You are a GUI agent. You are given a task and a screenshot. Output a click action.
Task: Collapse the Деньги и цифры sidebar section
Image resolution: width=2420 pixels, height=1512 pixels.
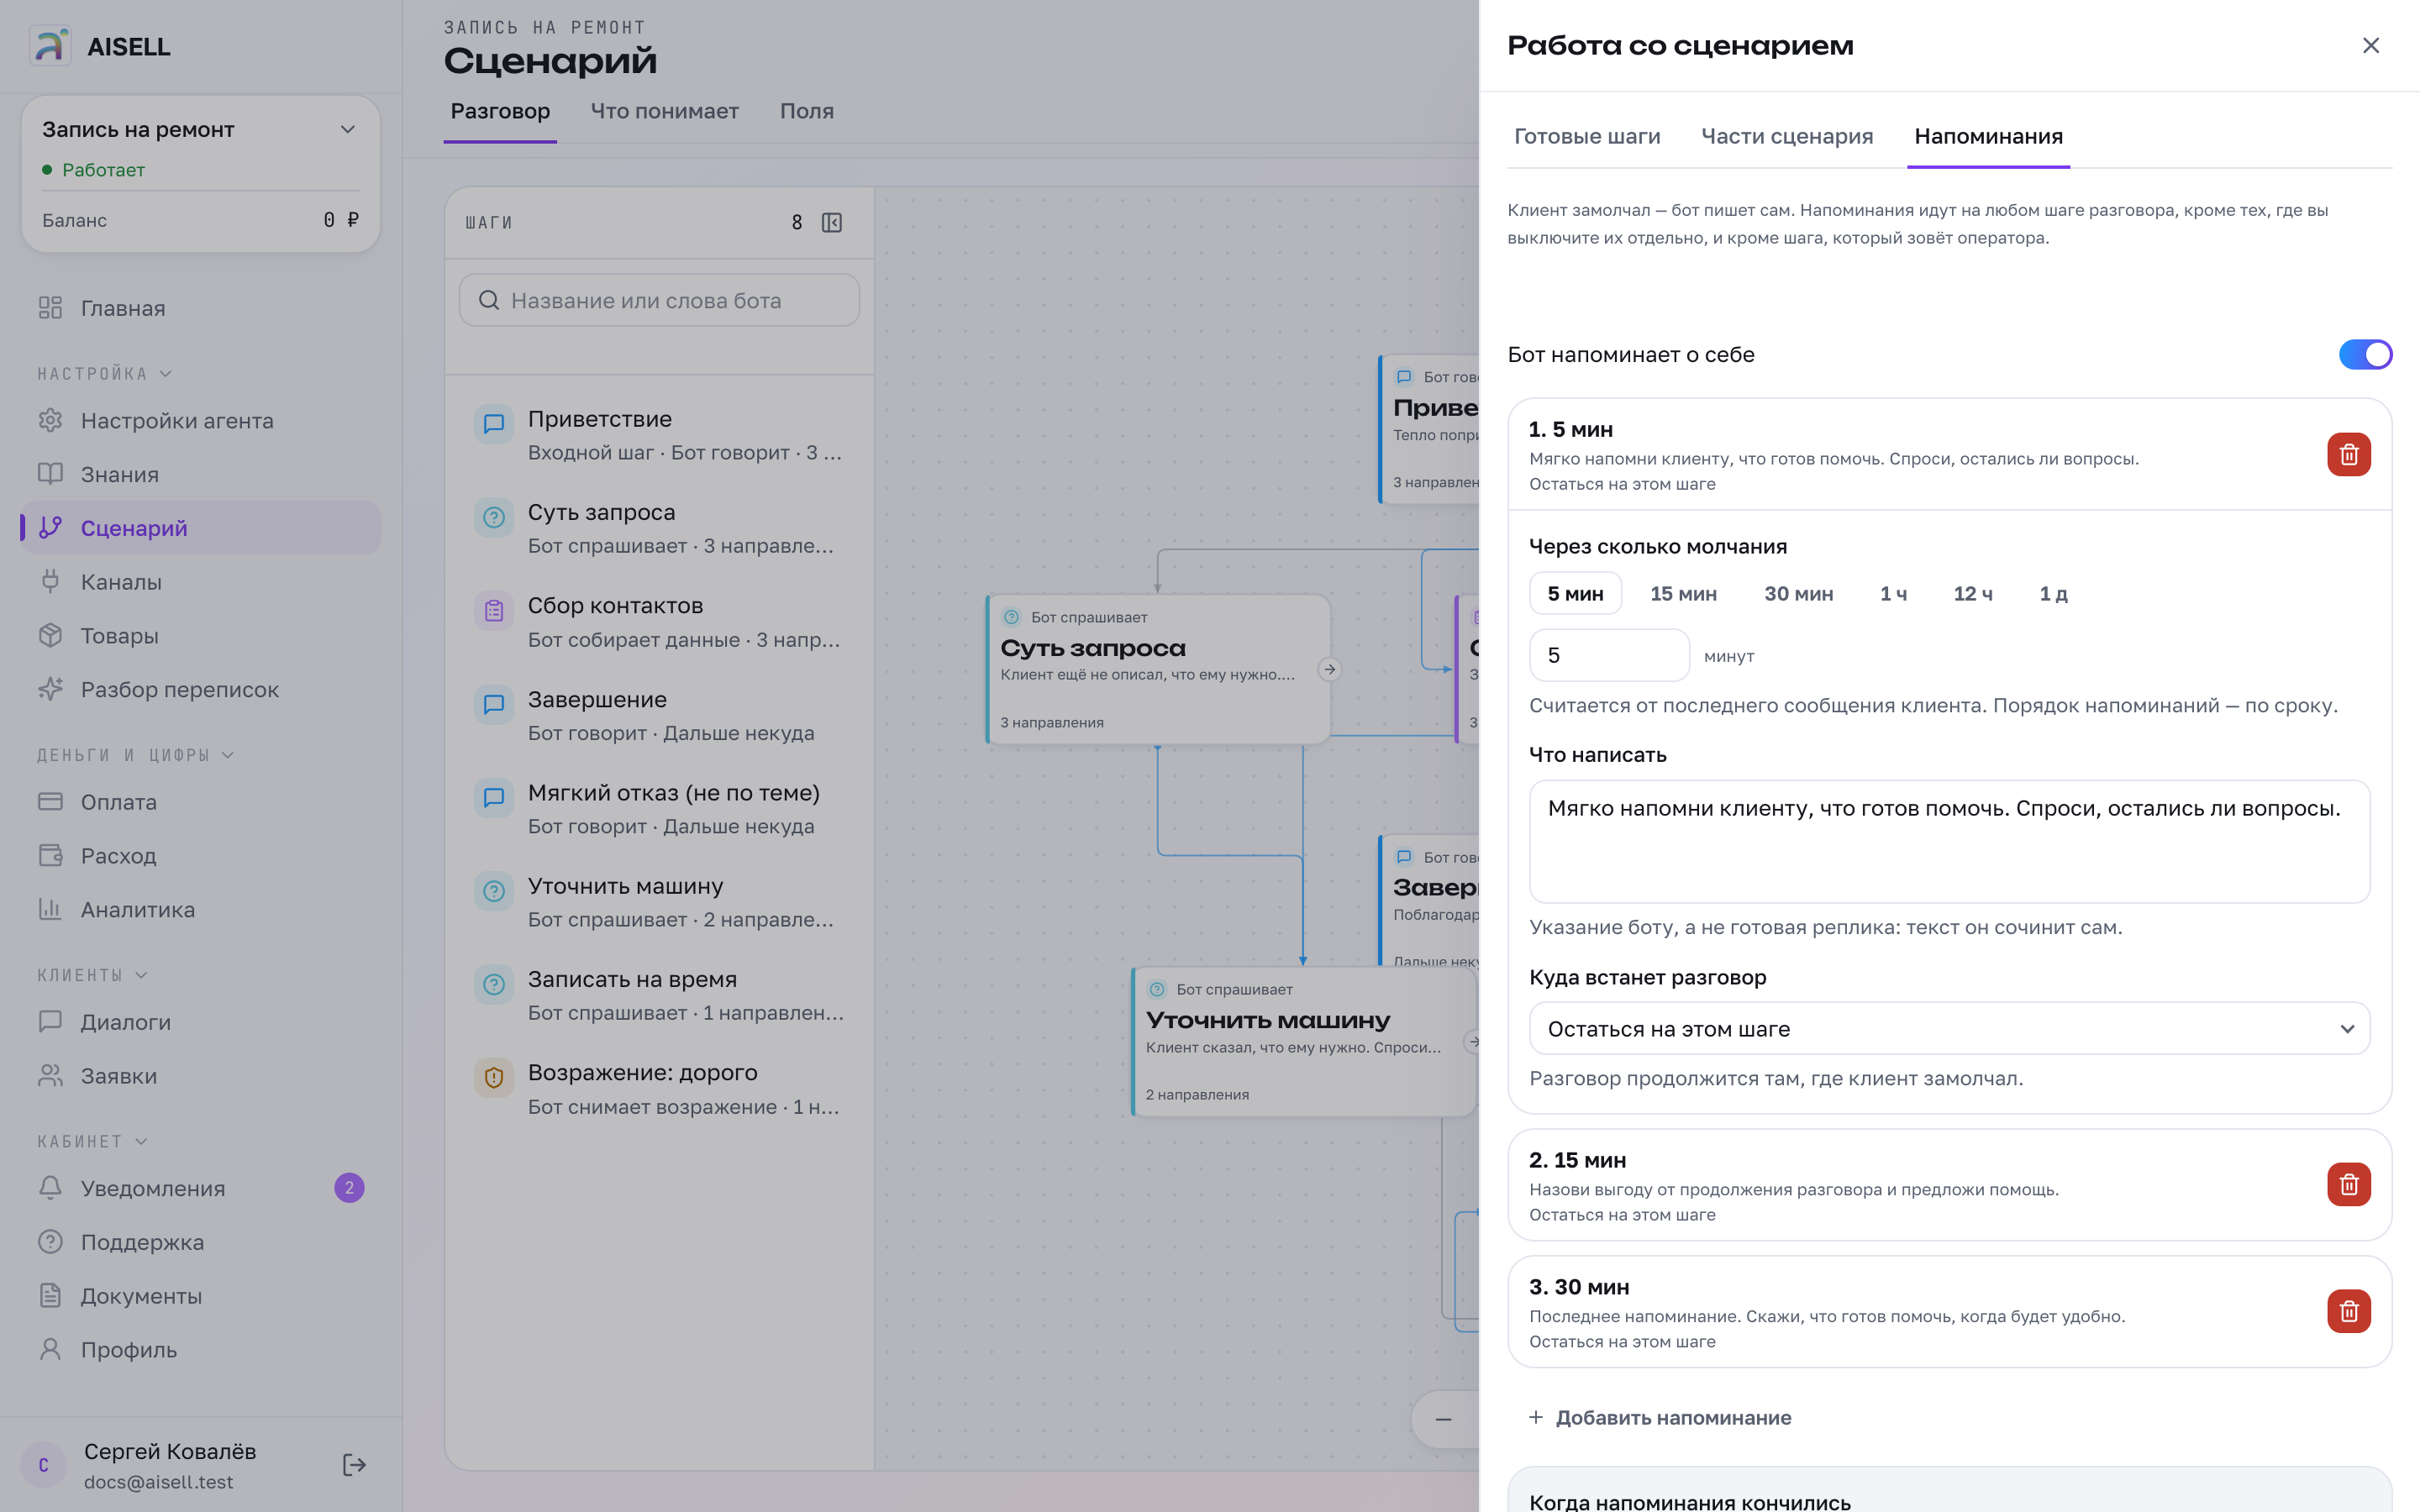pos(136,755)
